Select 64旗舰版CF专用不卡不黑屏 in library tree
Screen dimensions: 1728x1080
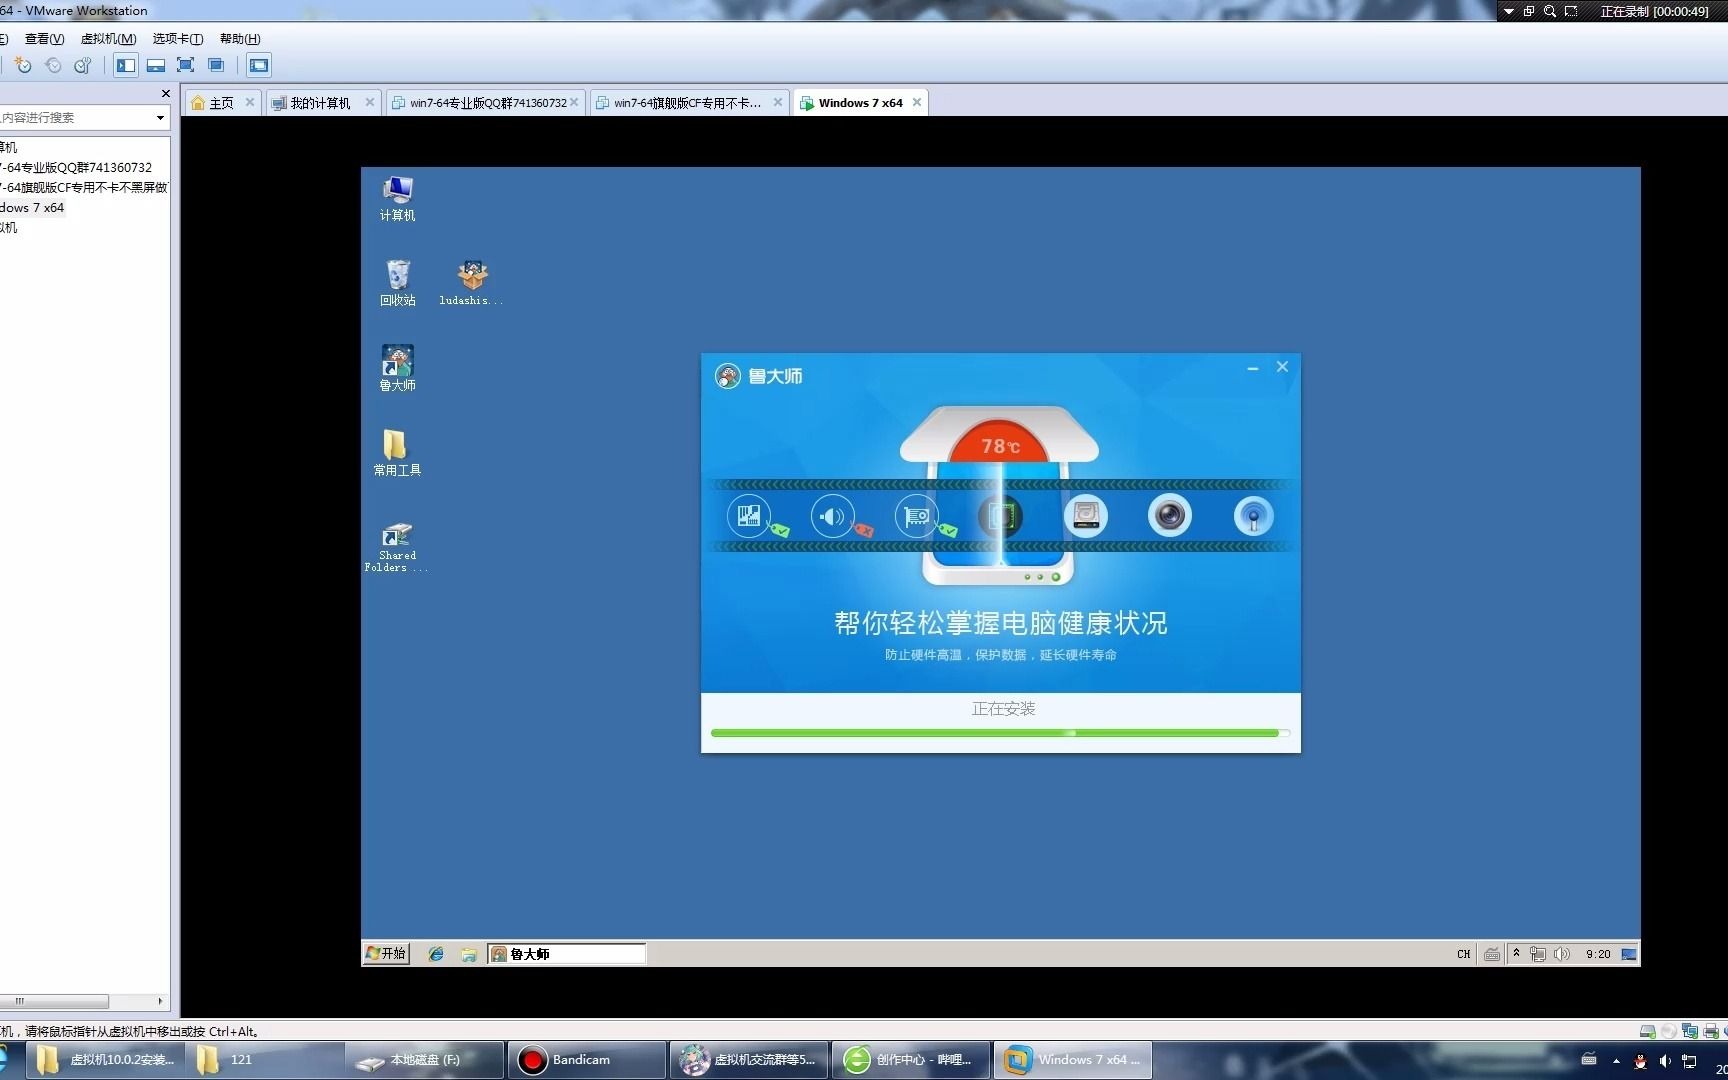point(84,187)
